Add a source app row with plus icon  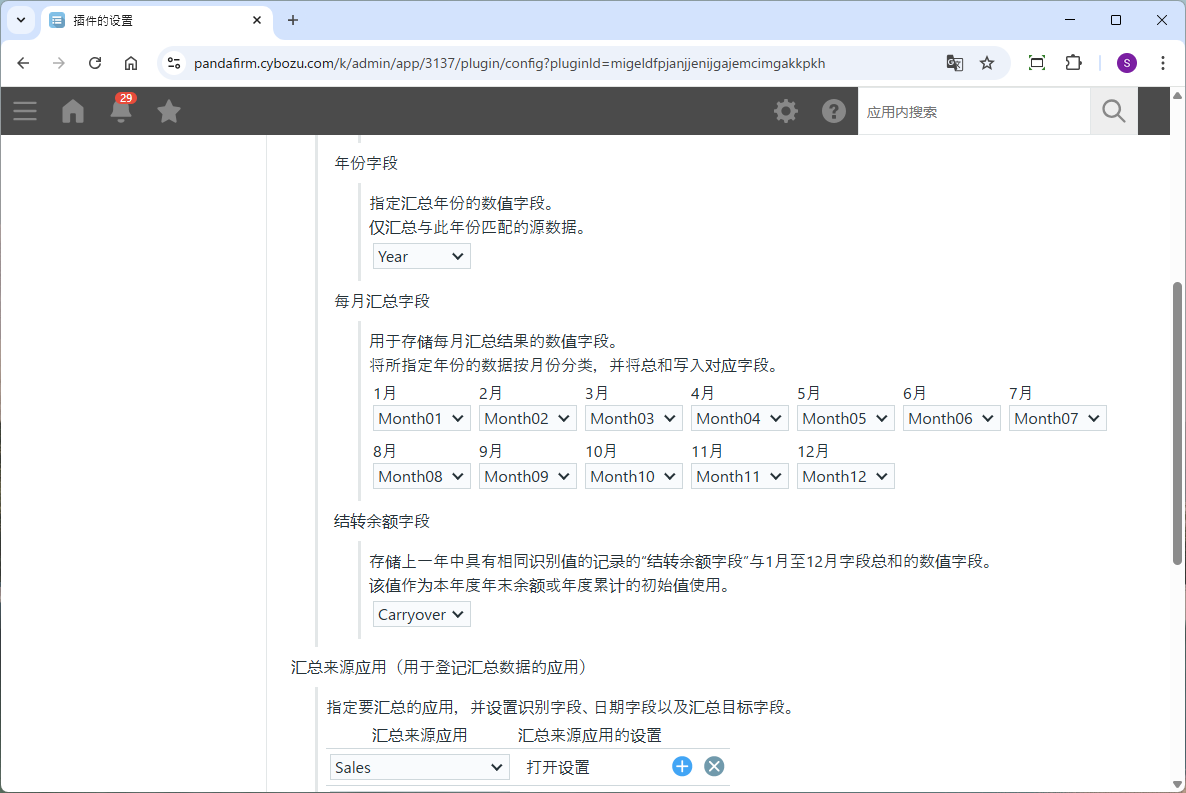pyautogui.click(x=682, y=767)
